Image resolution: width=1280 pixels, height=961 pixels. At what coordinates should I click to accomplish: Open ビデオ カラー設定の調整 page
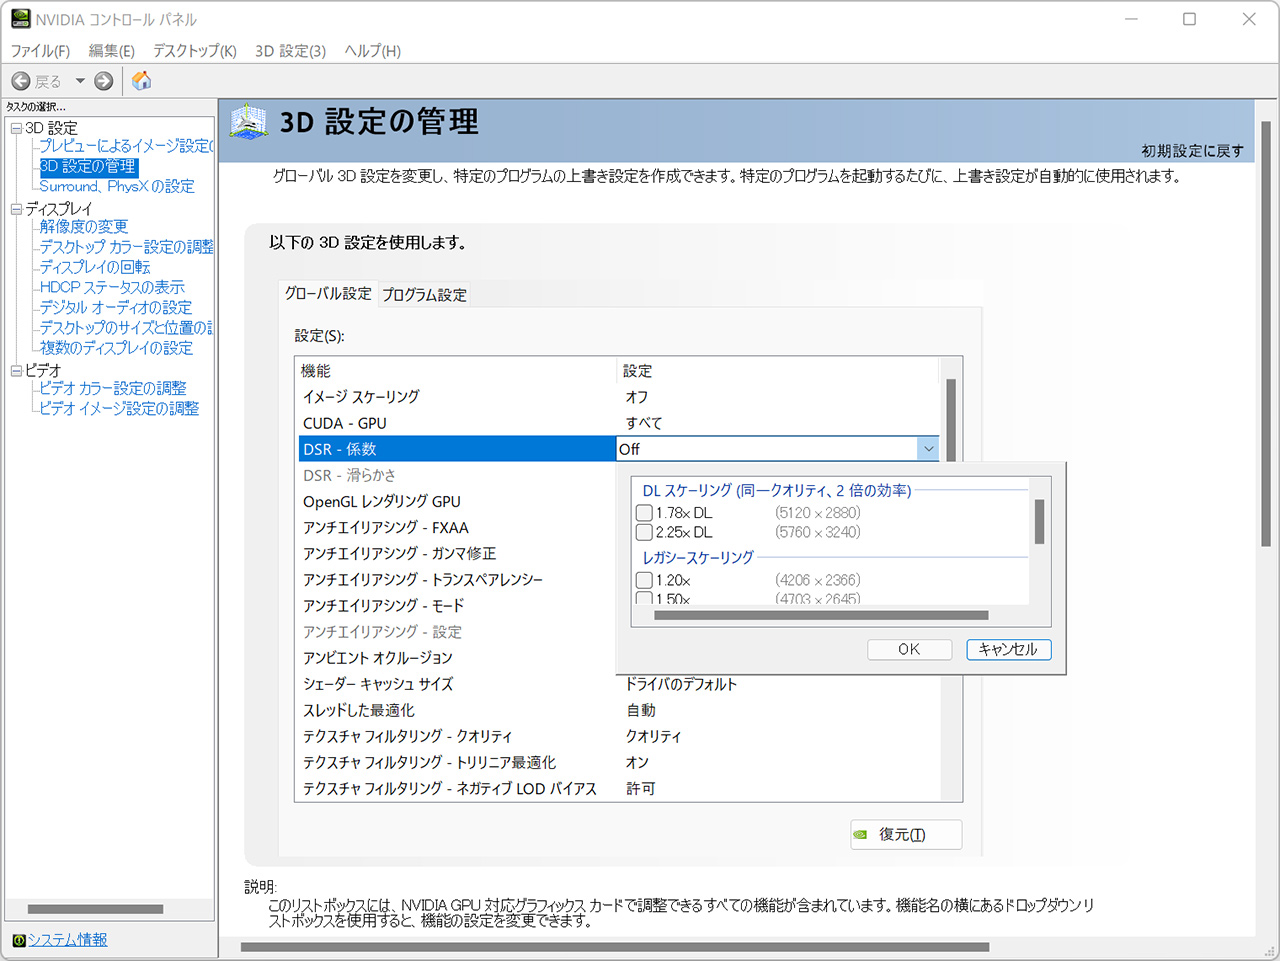point(113,388)
